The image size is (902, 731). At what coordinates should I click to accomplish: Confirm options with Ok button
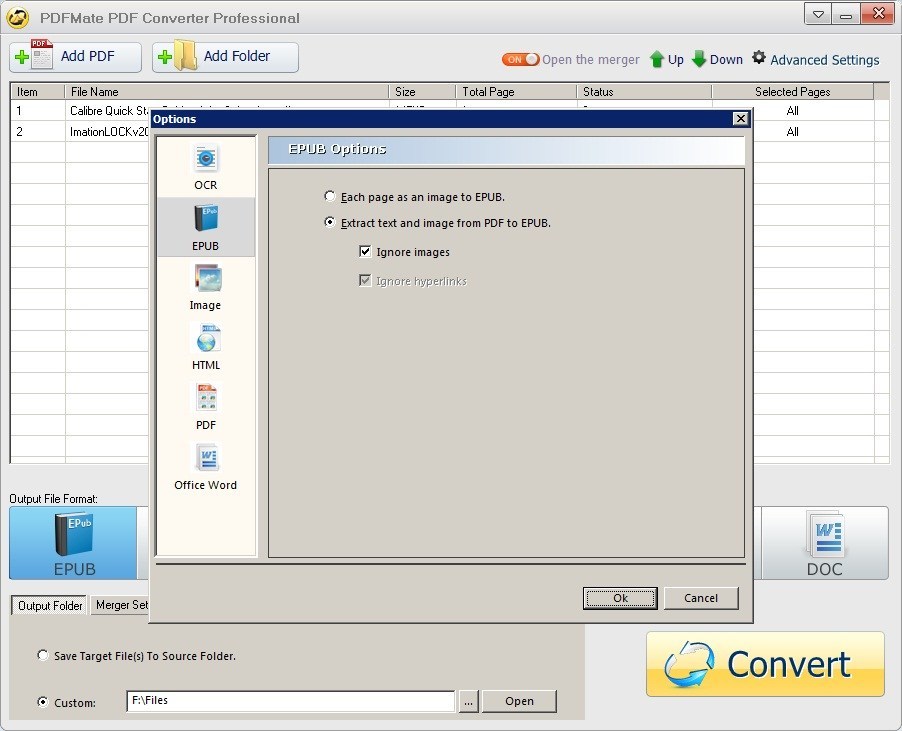click(x=620, y=598)
